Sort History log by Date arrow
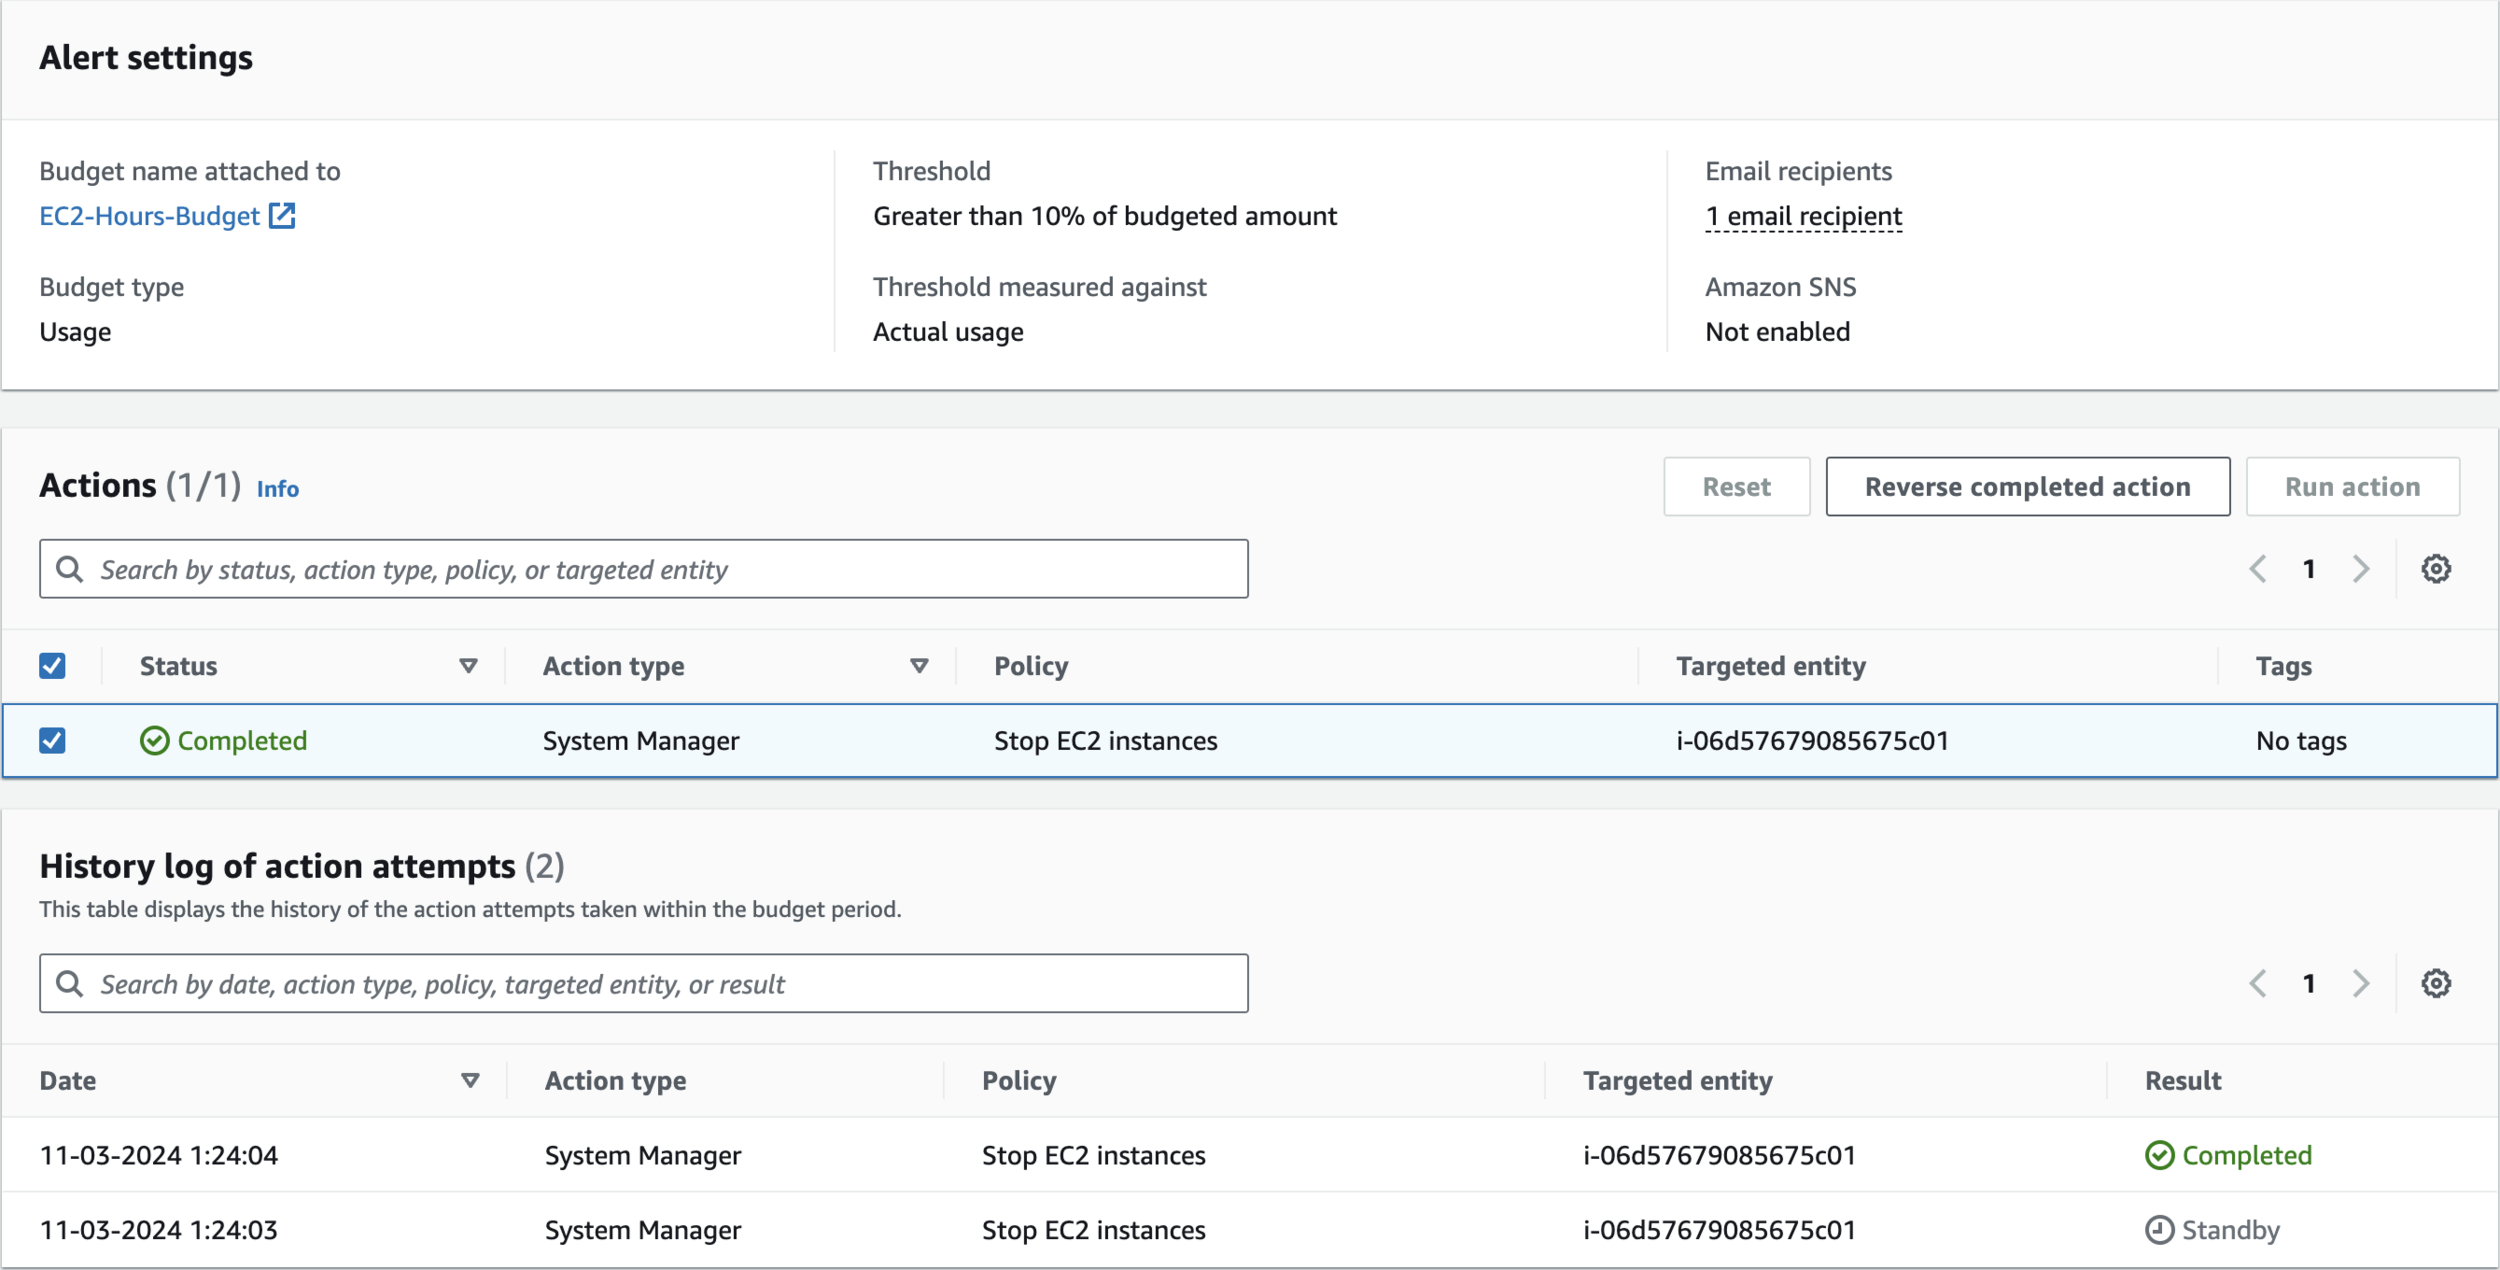This screenshot has height=1270, width=2500. pos(470,1081)
